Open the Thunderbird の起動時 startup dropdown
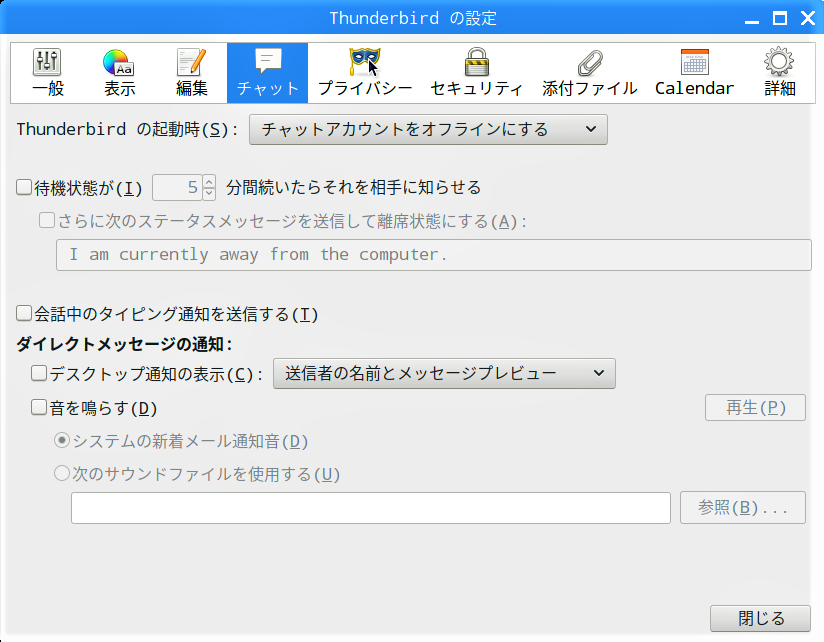Screen dimensions: 824x642 [428, 129]
